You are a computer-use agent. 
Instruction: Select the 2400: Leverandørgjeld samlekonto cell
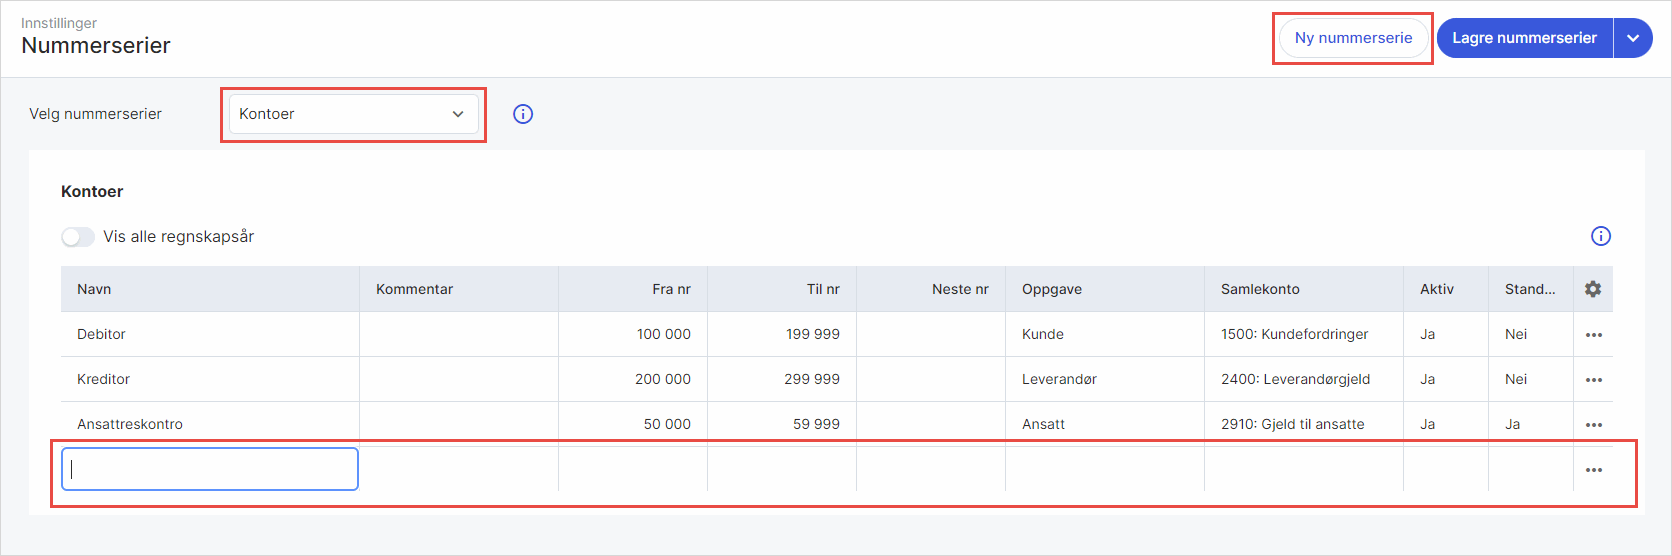[x=1304, y=379]
